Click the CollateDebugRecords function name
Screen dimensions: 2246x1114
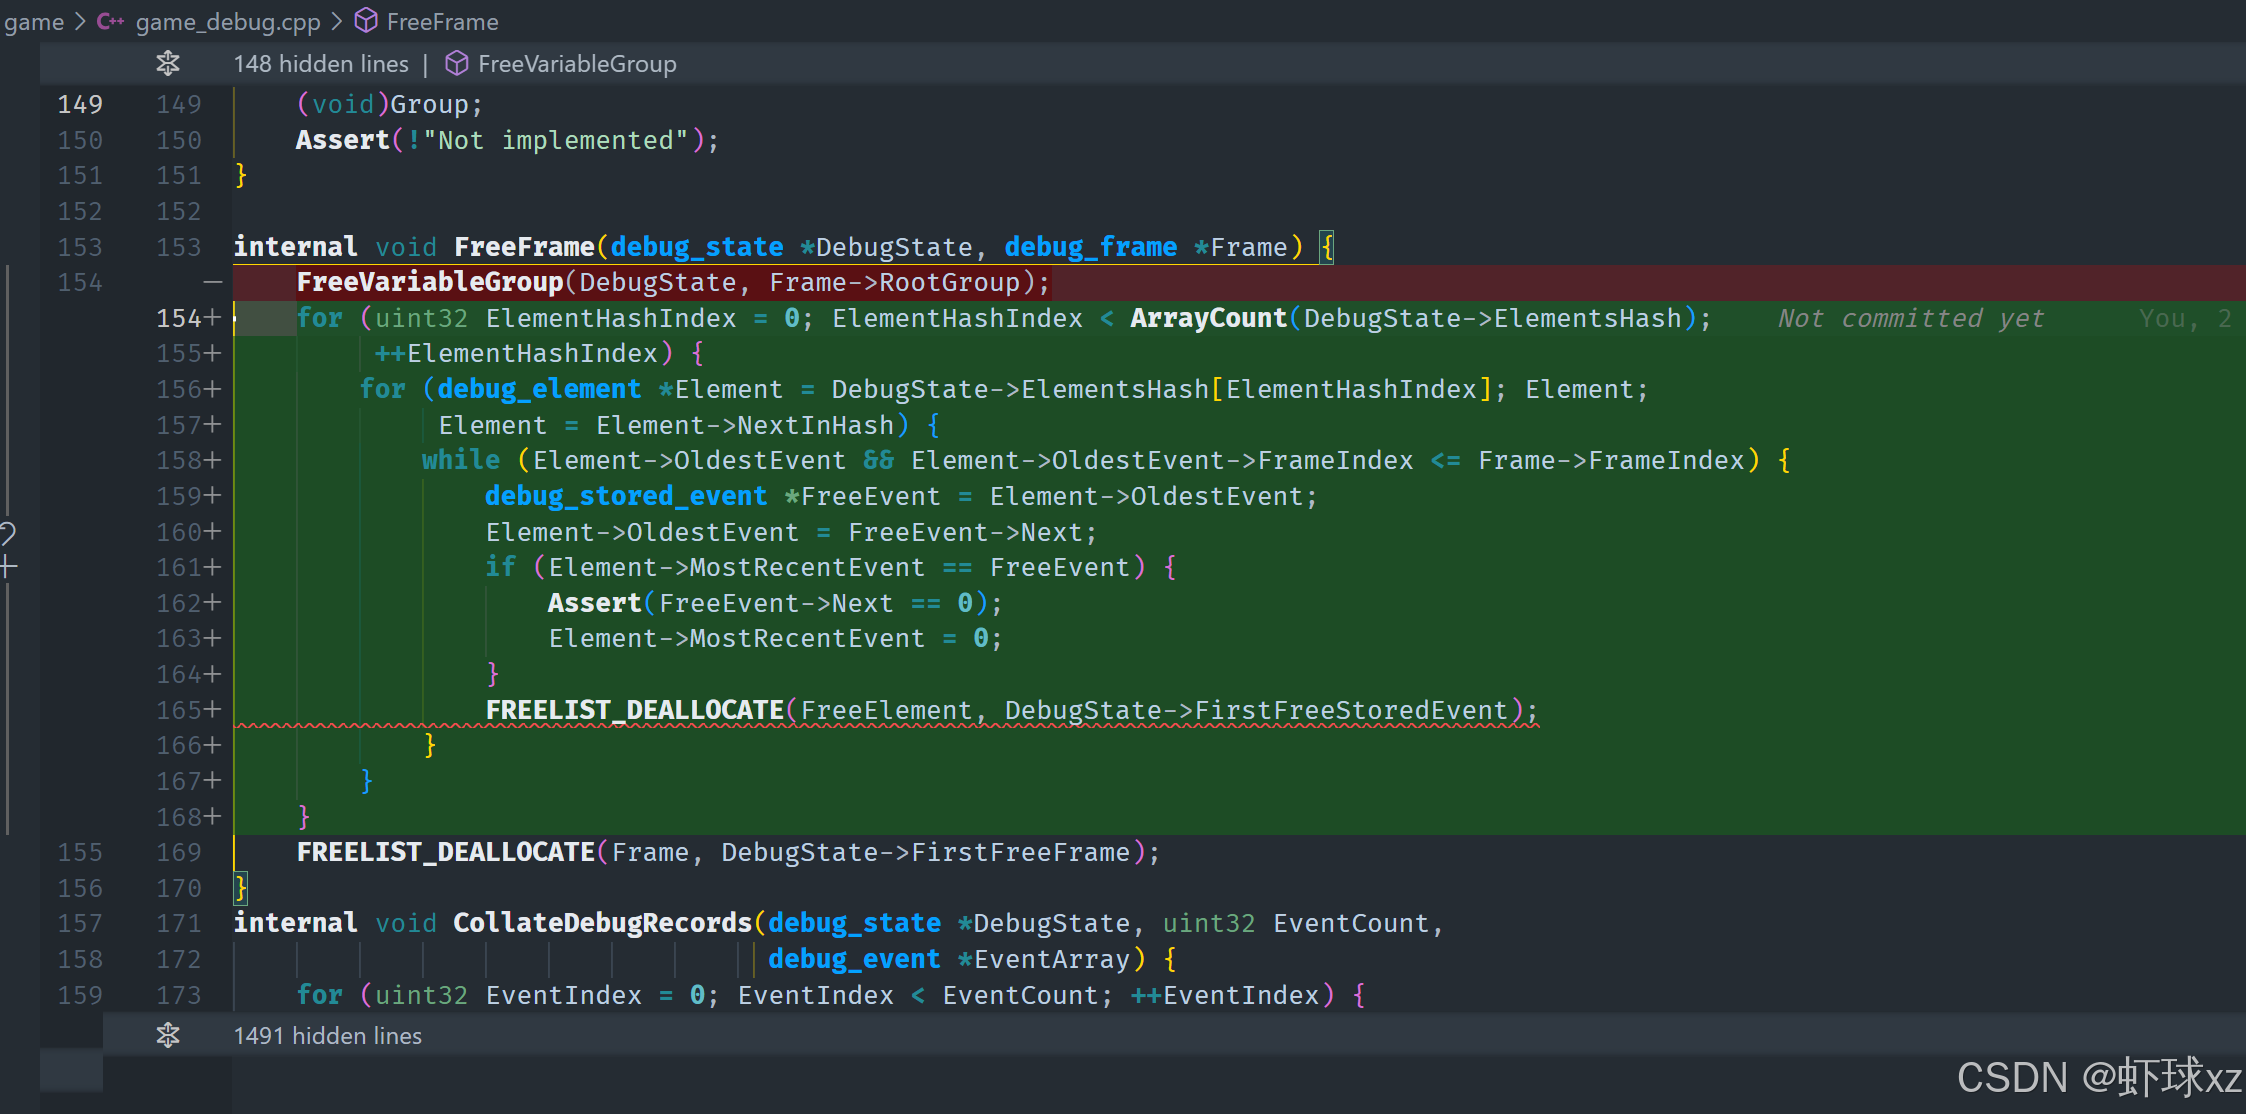coord(602,922)
